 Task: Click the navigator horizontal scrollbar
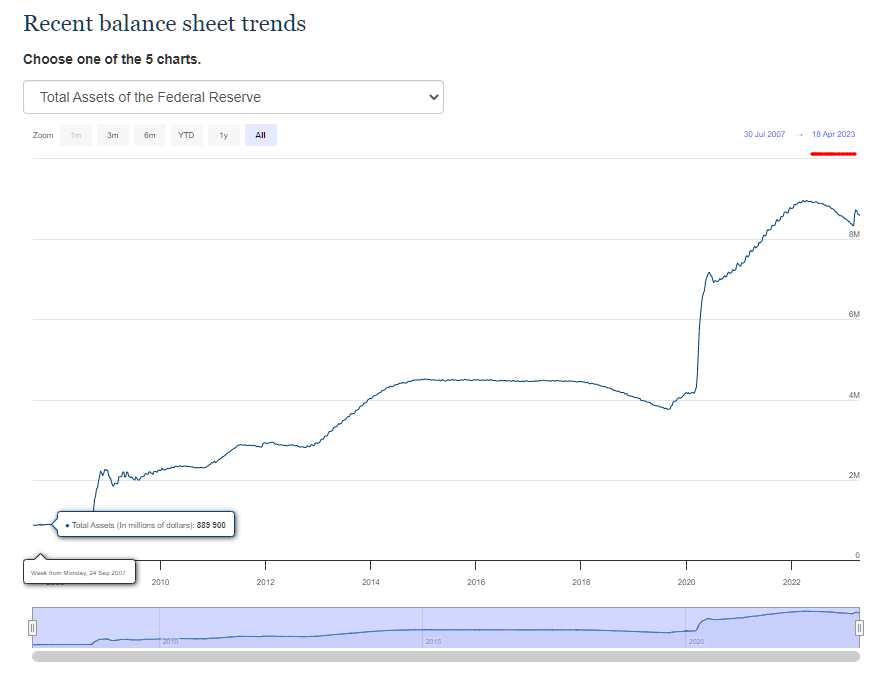coord(446,656)
